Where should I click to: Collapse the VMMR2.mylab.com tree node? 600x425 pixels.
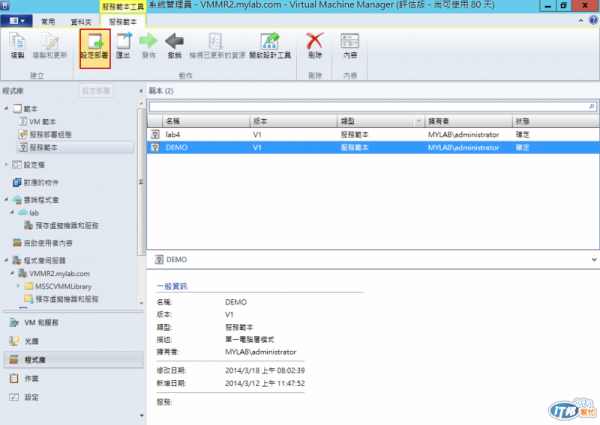coord(12,273)
